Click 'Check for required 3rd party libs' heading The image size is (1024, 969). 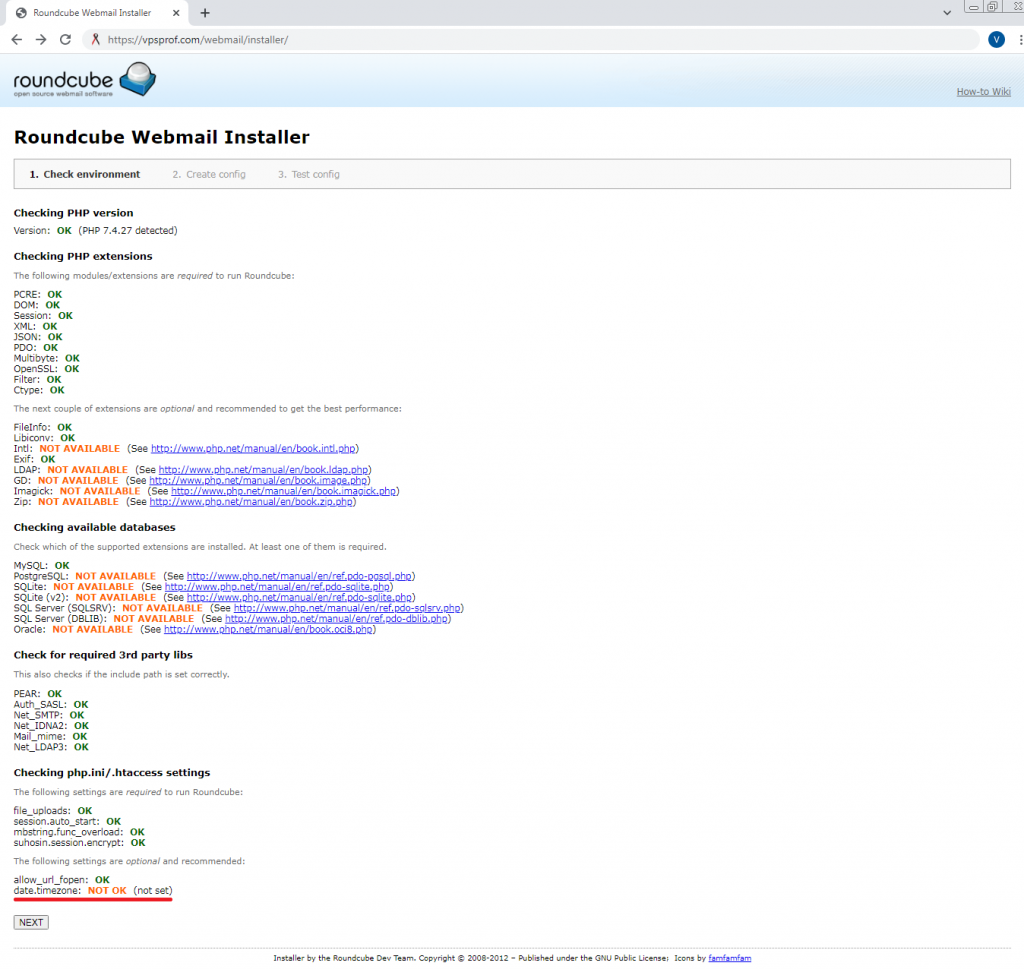103,655
